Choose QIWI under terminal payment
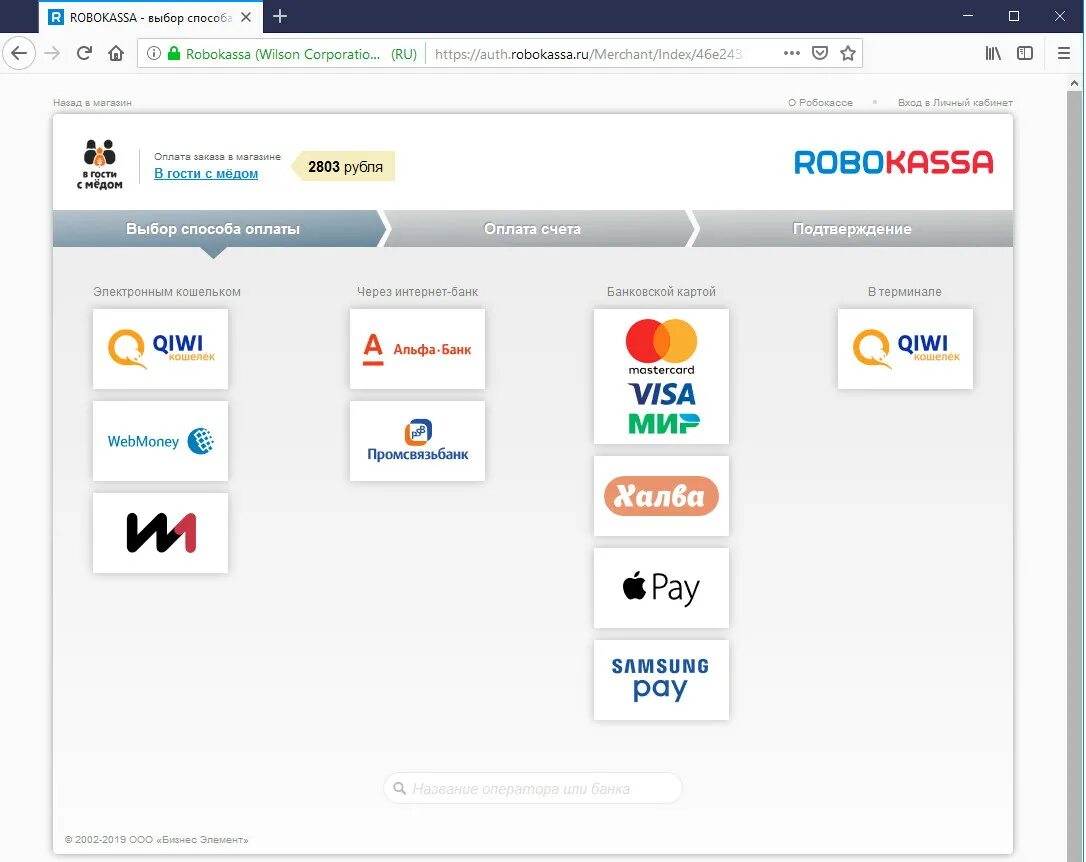Image resolution: width=1086 pixels, height=862 pixels. pos(905,348)
